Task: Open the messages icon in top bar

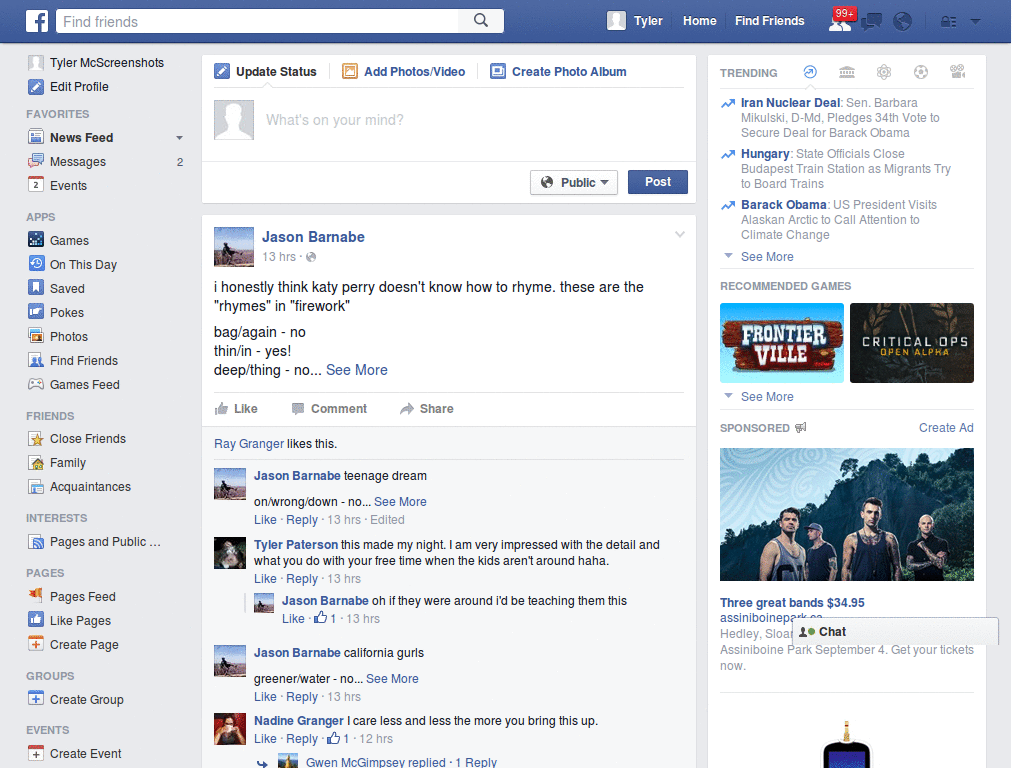Action: point(871,22)
